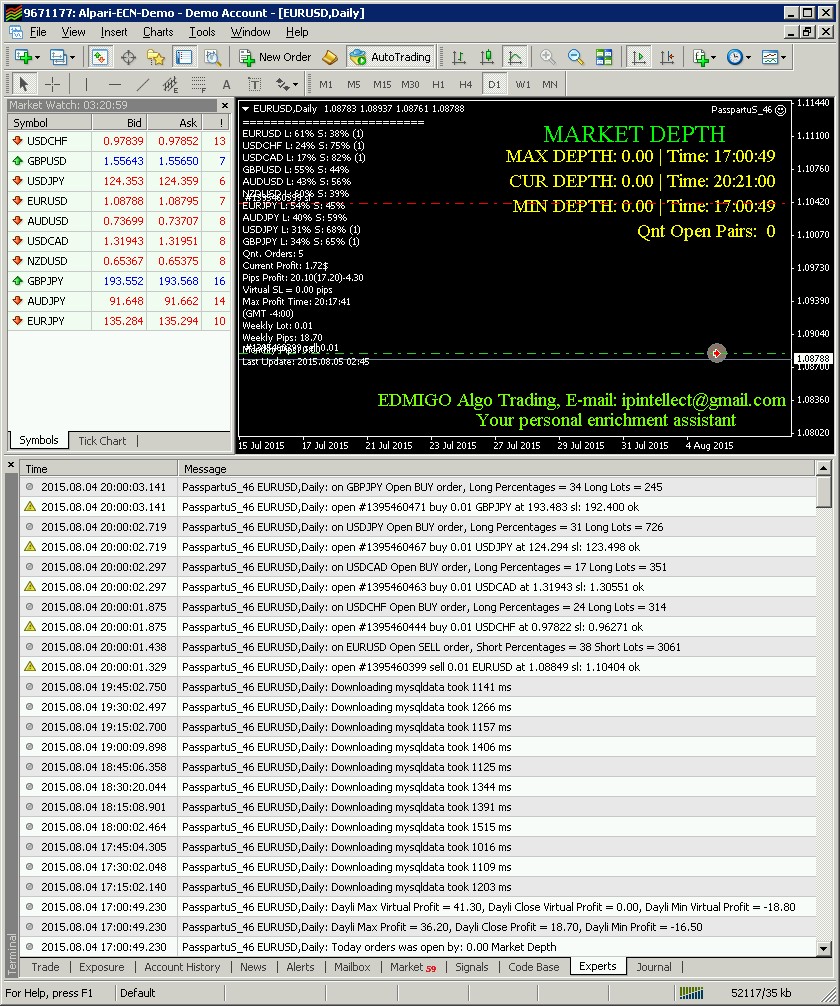The image size is (840, 1006).
Task: Expand the Profiles dropdown arrow
Action: tap(72, 57)
